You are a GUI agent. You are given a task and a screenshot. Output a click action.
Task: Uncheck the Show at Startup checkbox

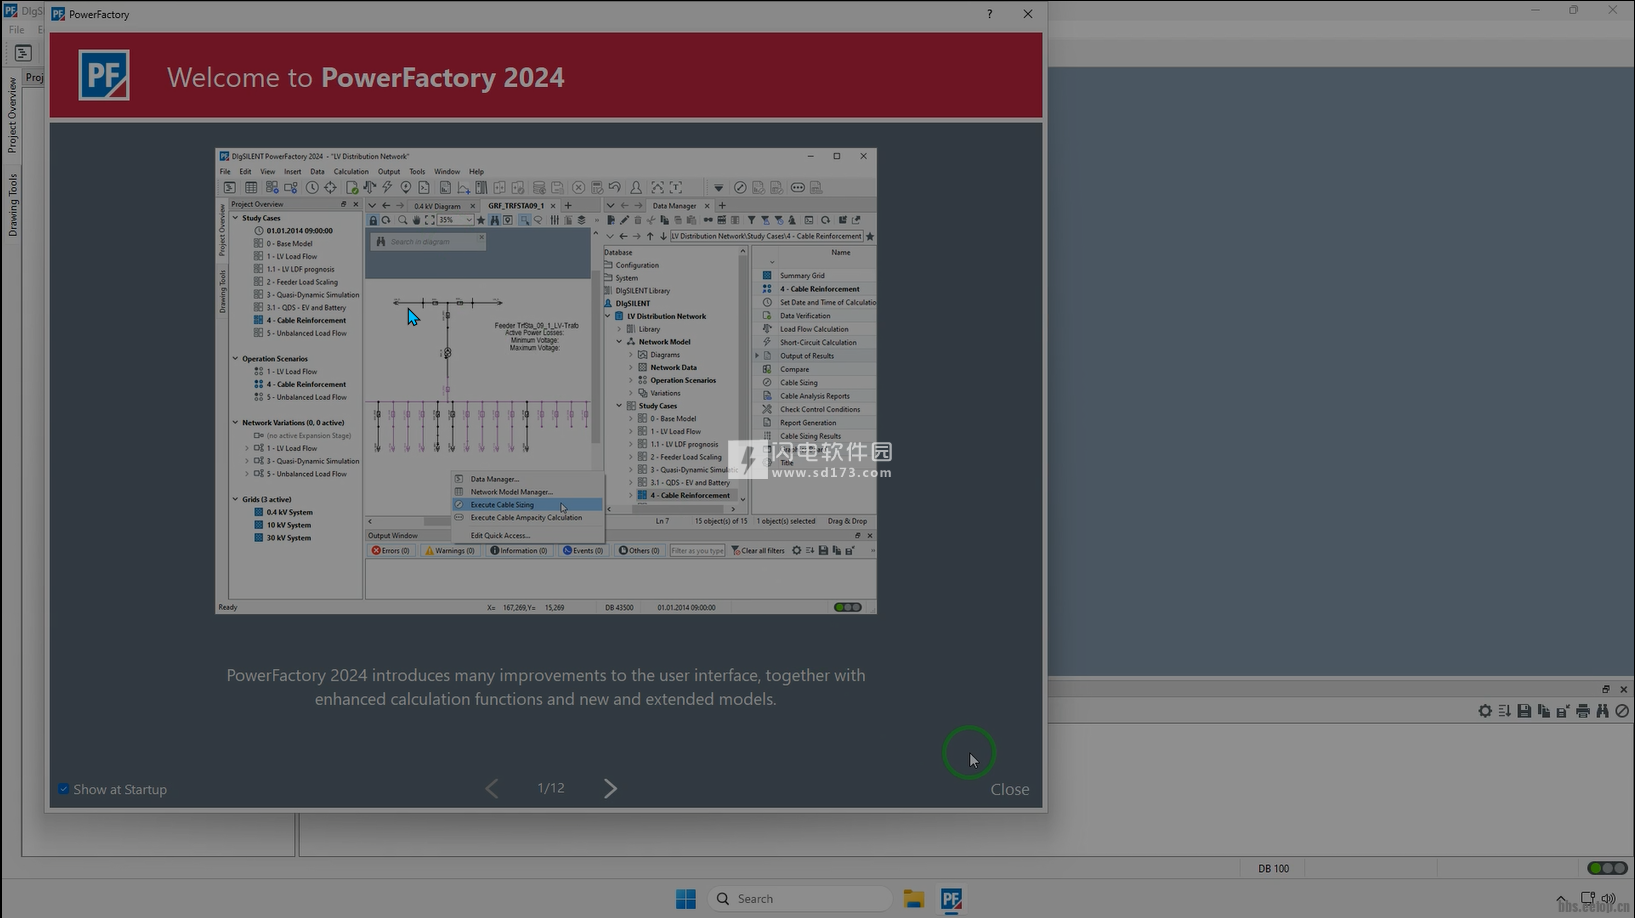64,789
